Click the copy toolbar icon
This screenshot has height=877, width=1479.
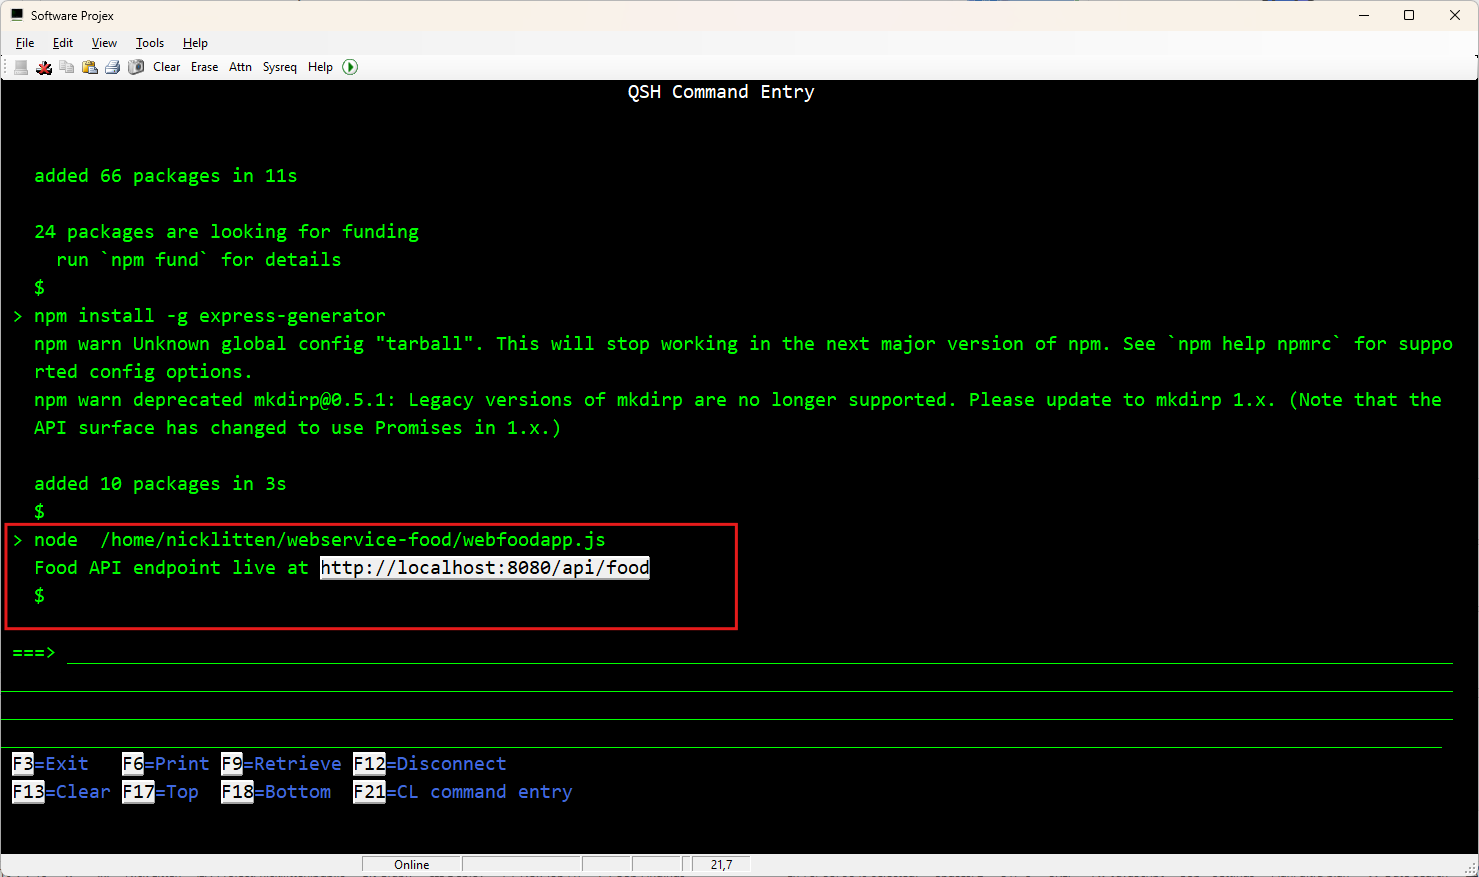pos(67,67)
